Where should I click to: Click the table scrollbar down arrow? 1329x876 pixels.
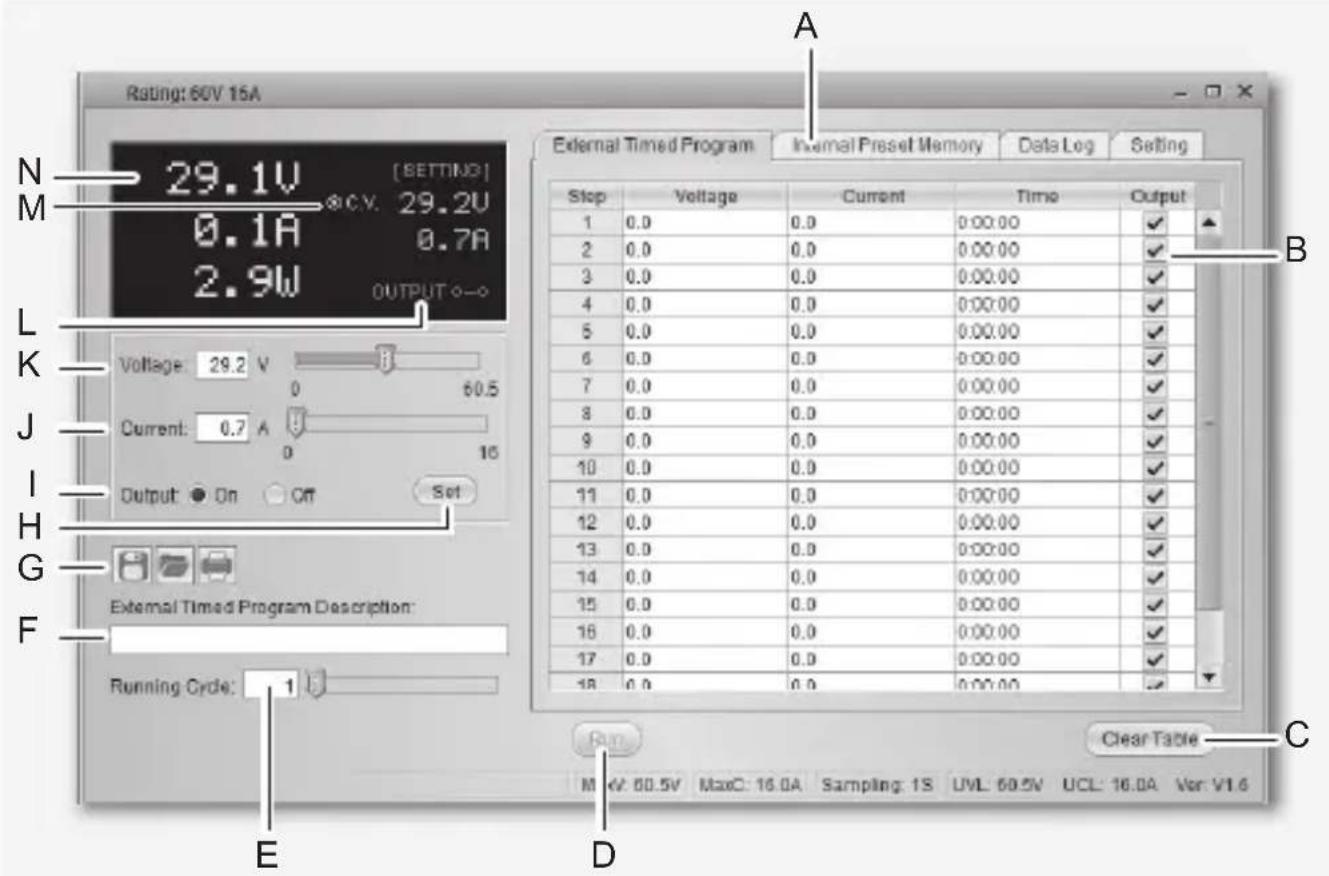[1209, 677]
